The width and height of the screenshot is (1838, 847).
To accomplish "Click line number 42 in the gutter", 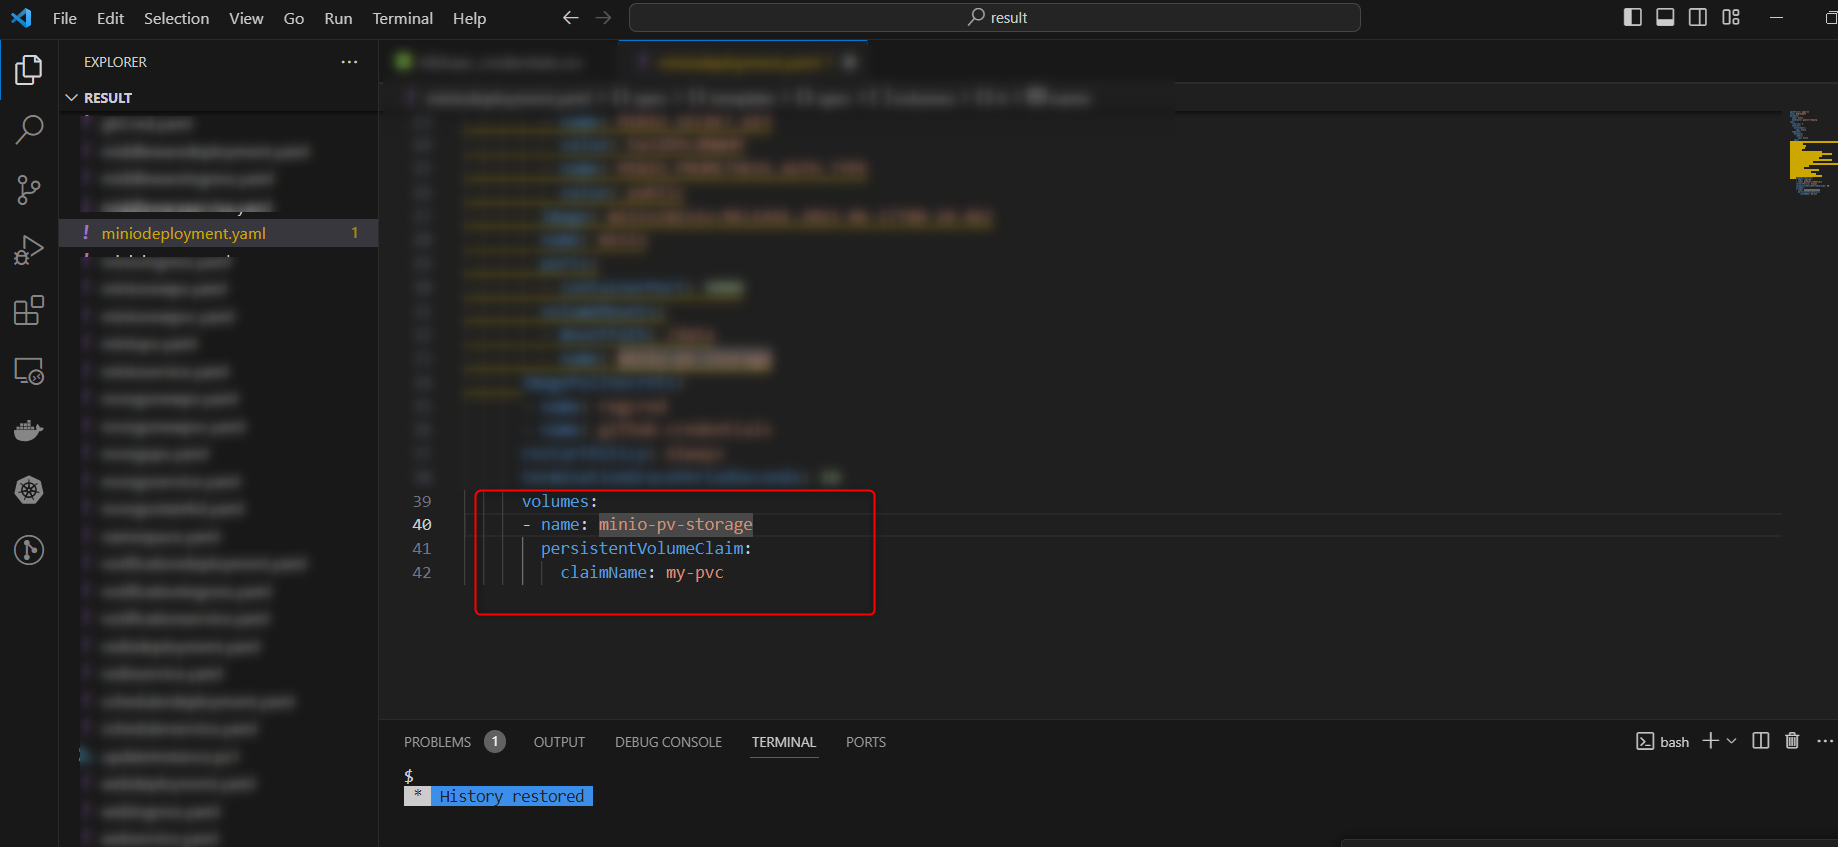I will [x=422, y=573].
